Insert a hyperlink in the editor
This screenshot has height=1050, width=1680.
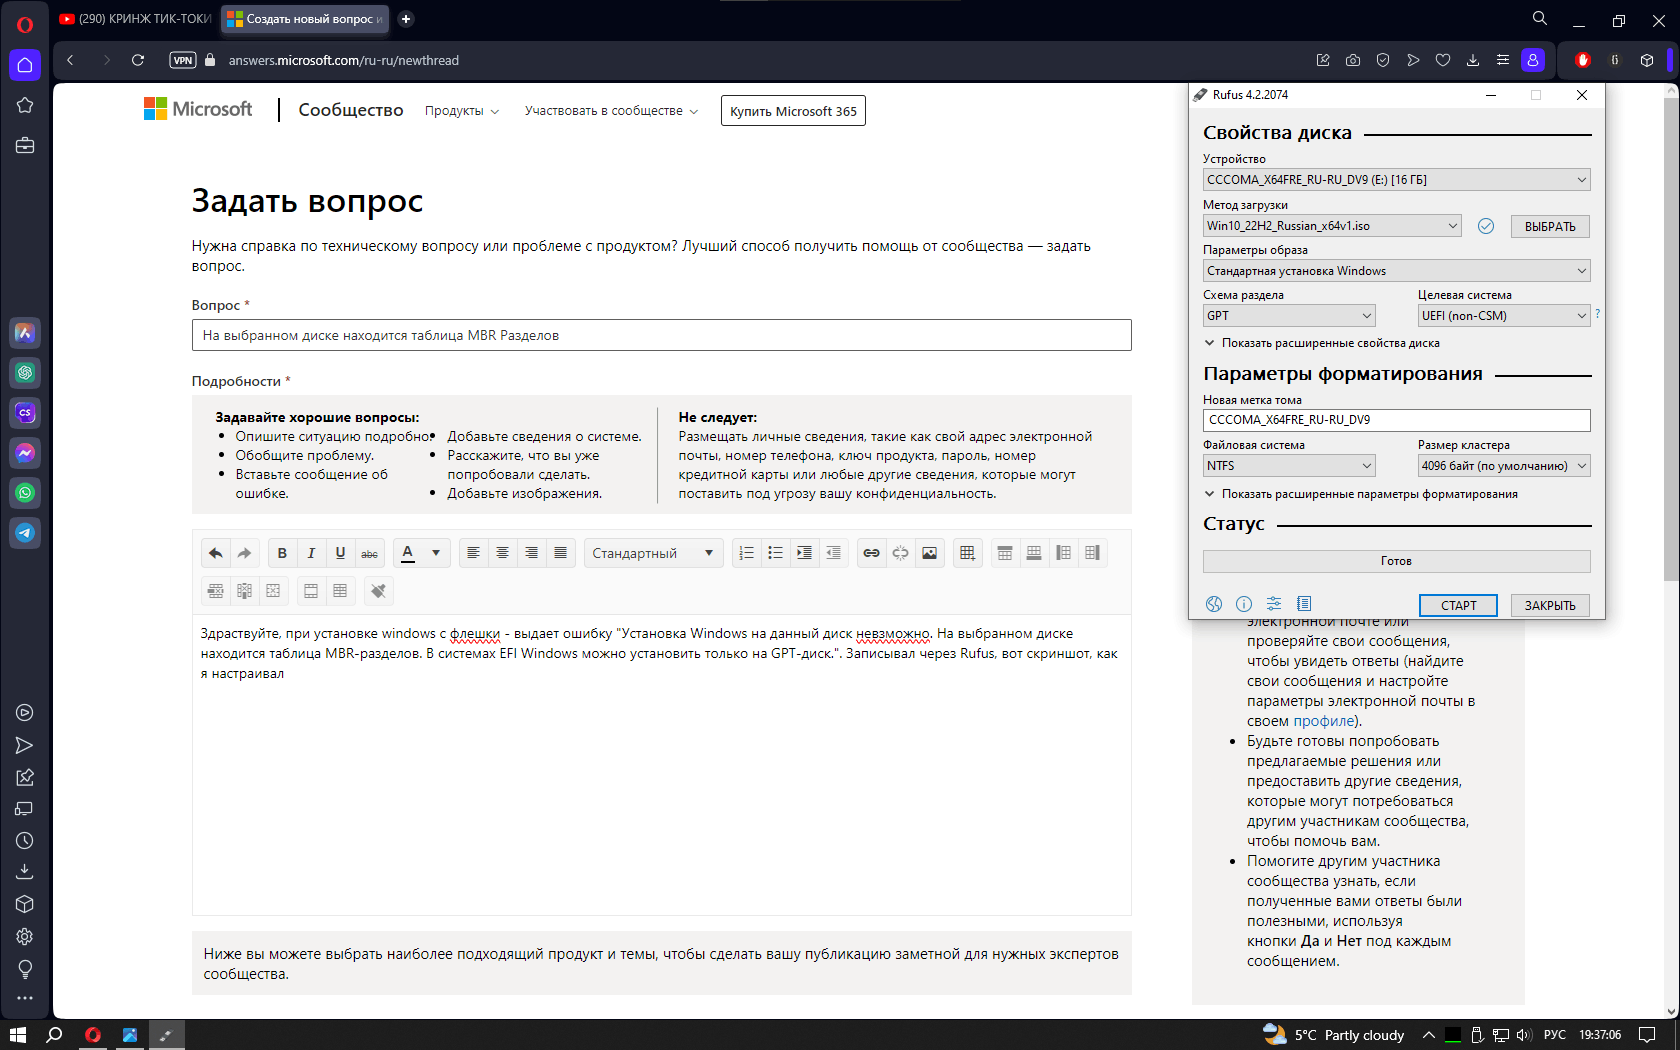[872, 553]
